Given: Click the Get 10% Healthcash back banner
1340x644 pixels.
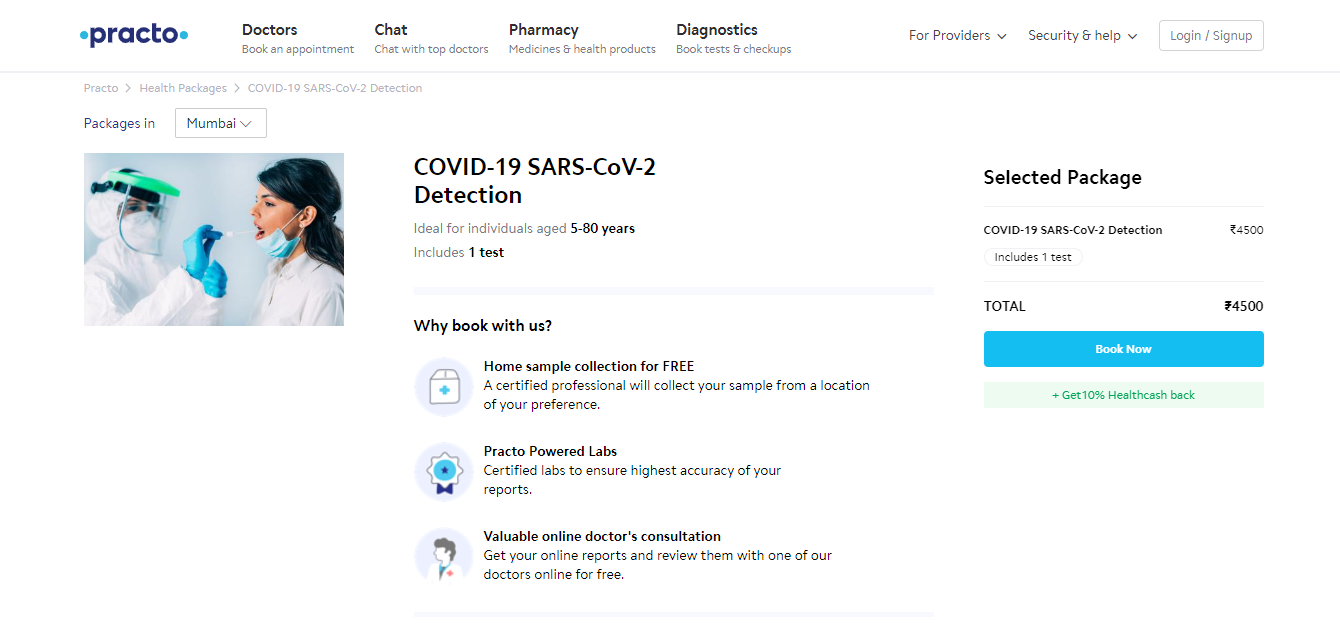Looking at the screenshot, I should pyautogui.click(x=1123, y=395).
